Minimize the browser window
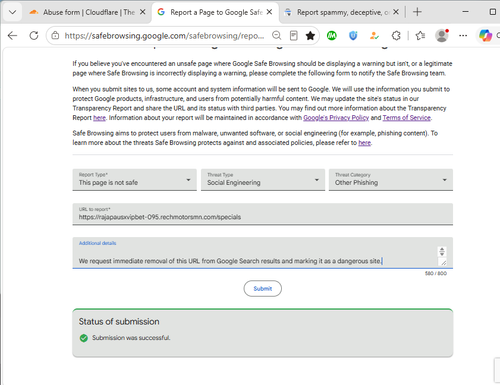This screenshot has width=500, height=385. tap(466, 12)
